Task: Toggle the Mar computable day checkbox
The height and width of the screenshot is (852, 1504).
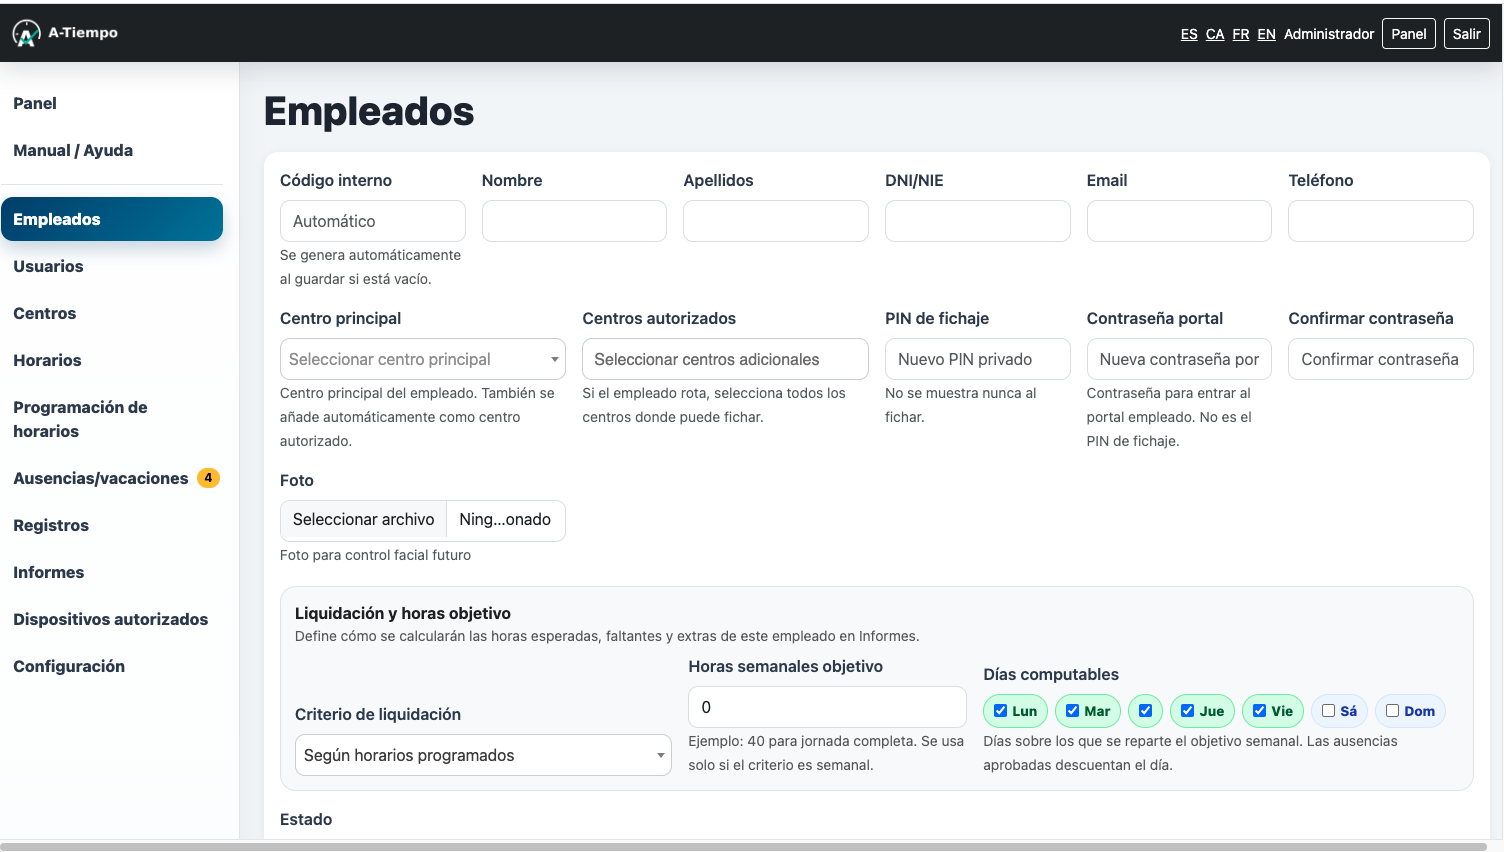Action: pos(1072,711)
